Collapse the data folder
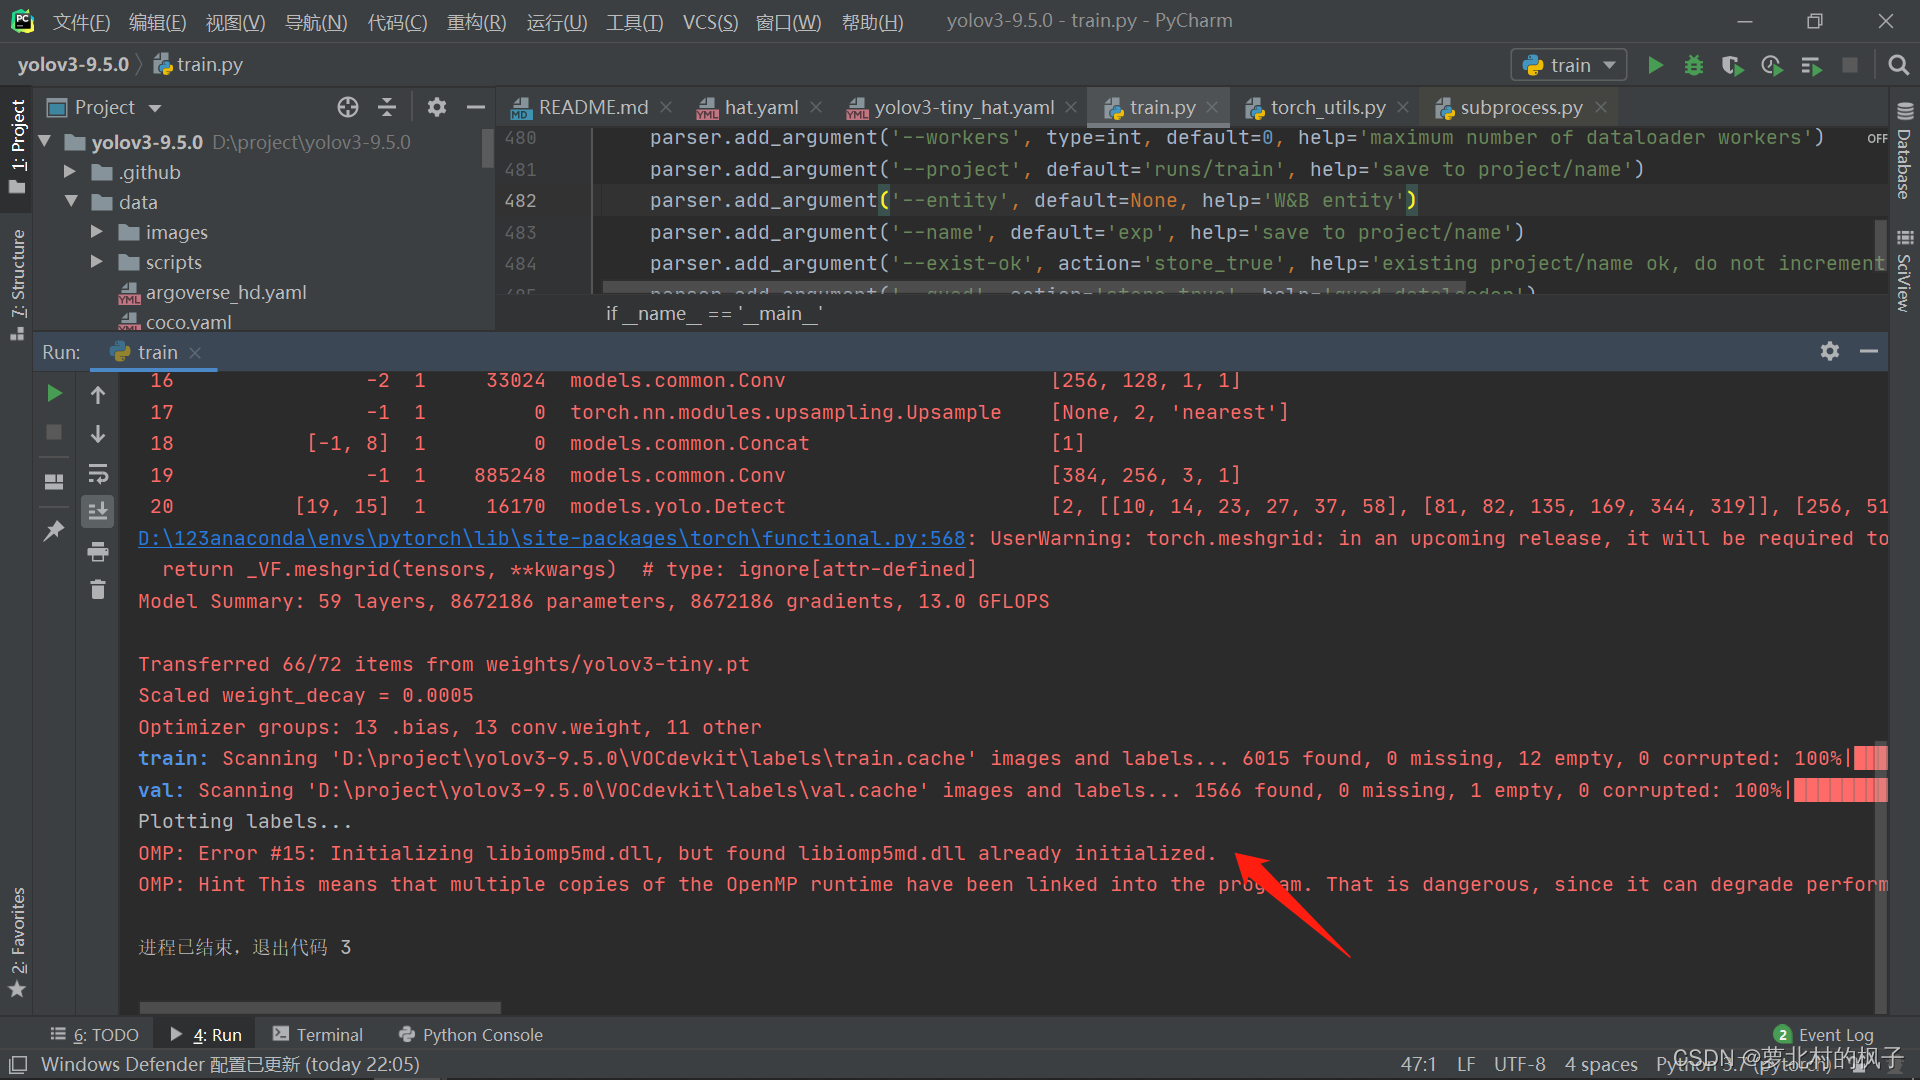Viewport: 1920px width, 1080px height. coord(71,202)
